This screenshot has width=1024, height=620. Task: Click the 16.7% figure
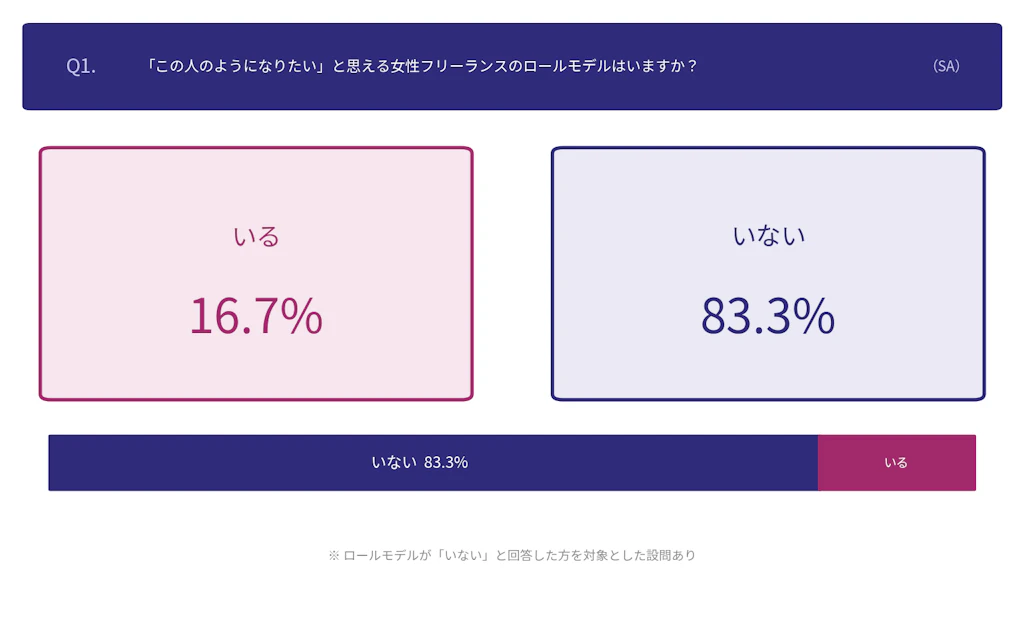pos(256,316)
